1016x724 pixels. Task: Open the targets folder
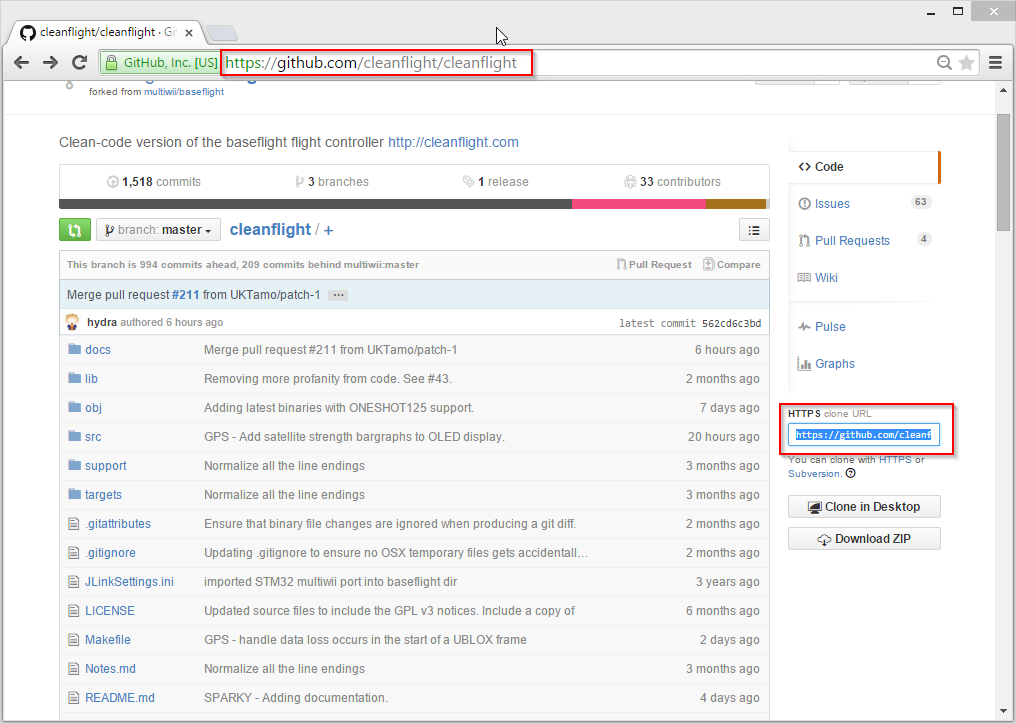(103, 495)
